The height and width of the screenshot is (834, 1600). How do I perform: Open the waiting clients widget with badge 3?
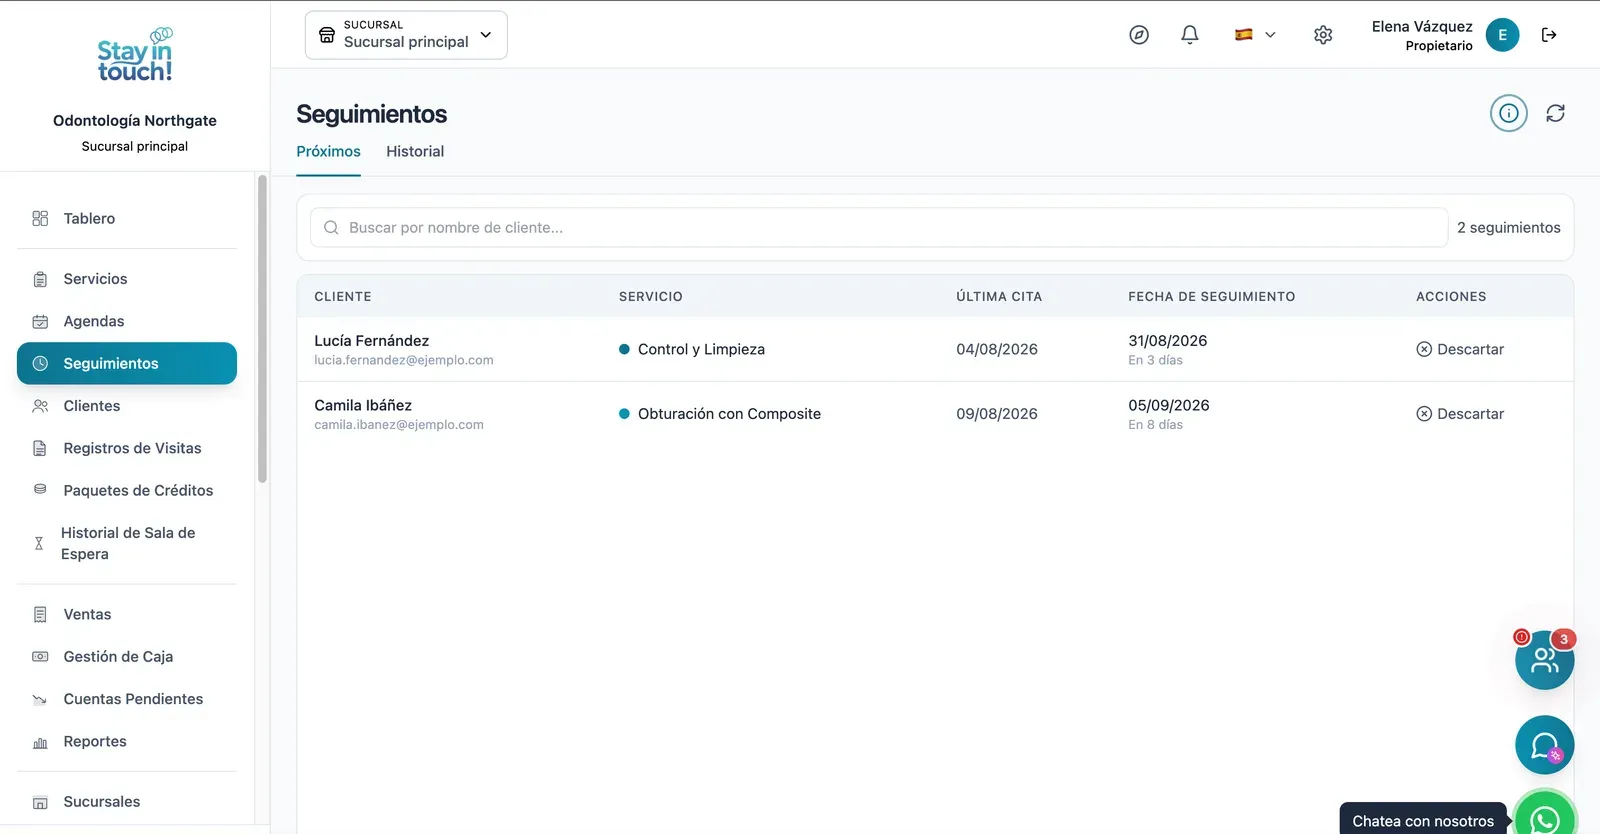point(1545,659)
